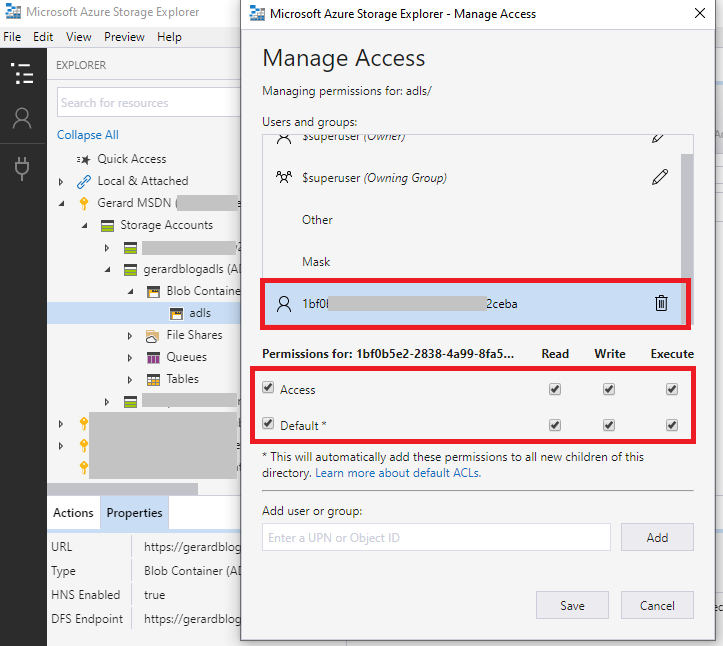Switch to the Actions tab
Screen dimensions: 723x646
click(x=73, y=513)
